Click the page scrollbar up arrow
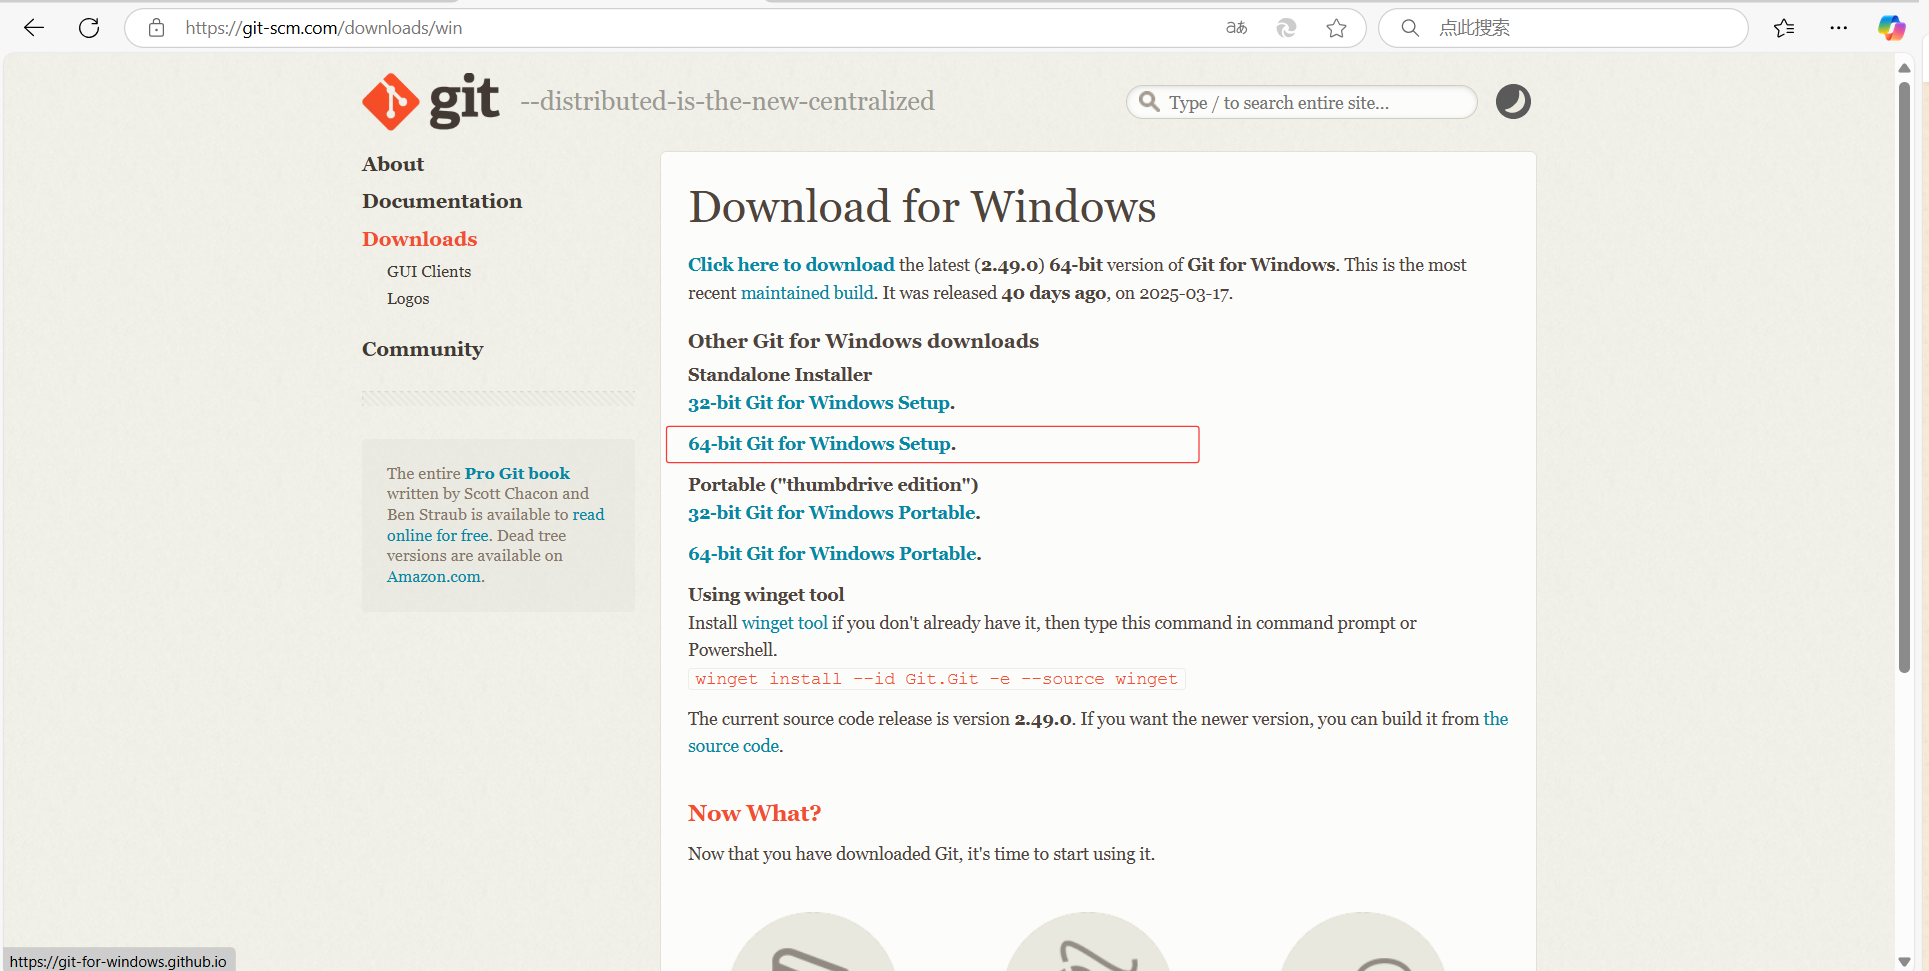This screenshot has height=971, width=1929. tap(1904, 68)
